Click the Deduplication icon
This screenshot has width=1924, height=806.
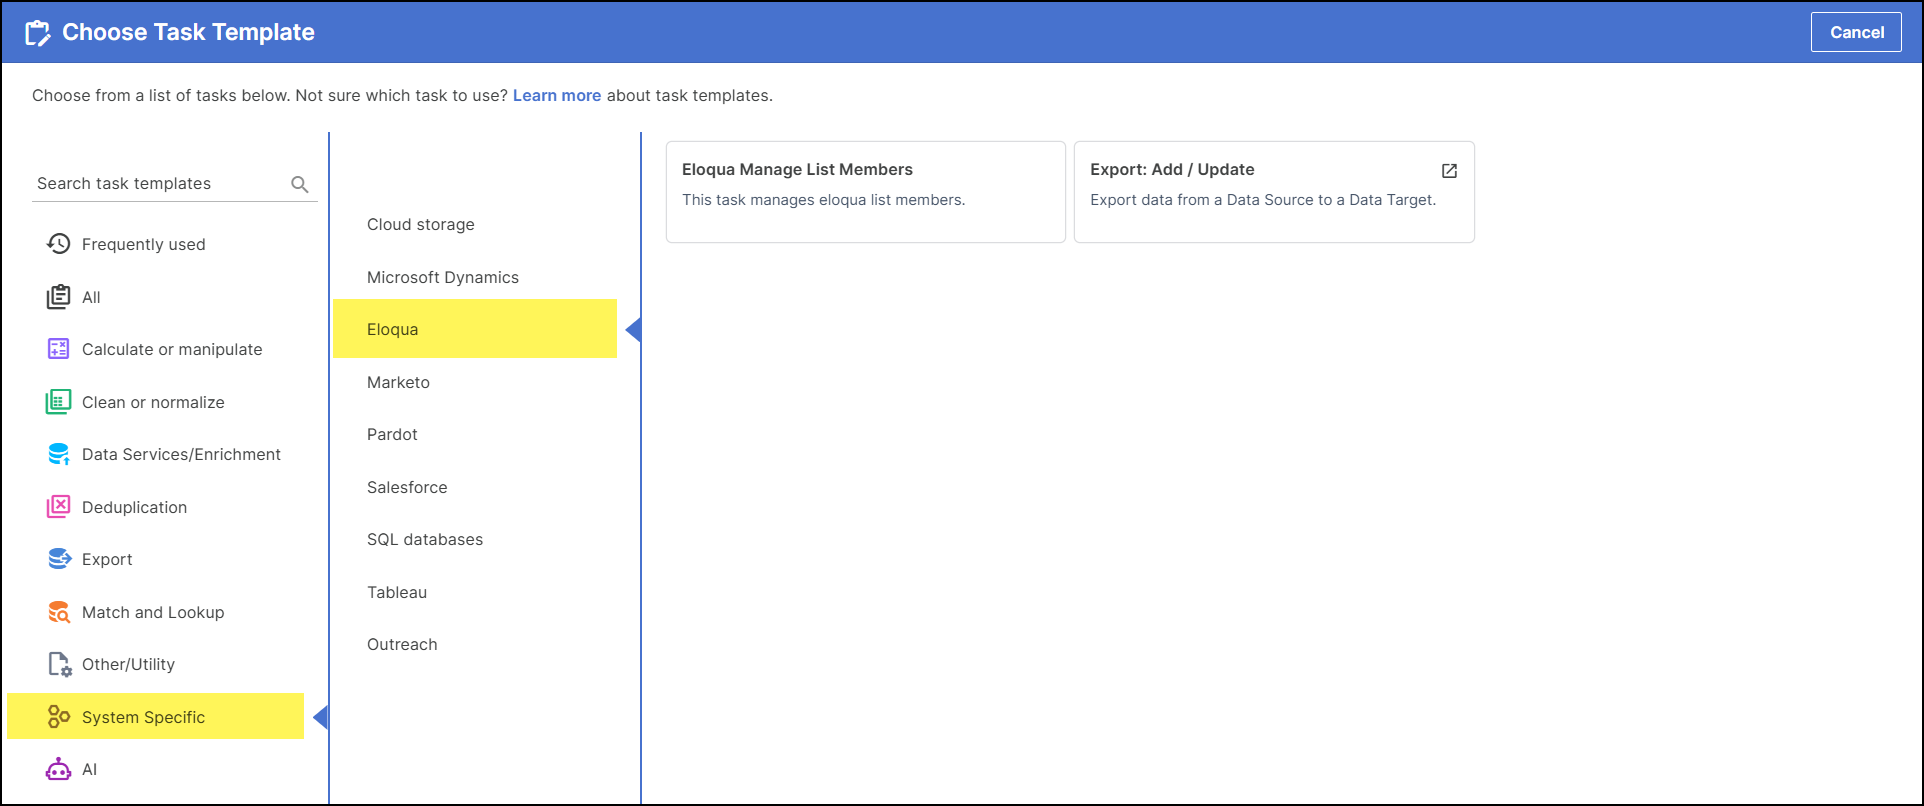coord(59,507)
